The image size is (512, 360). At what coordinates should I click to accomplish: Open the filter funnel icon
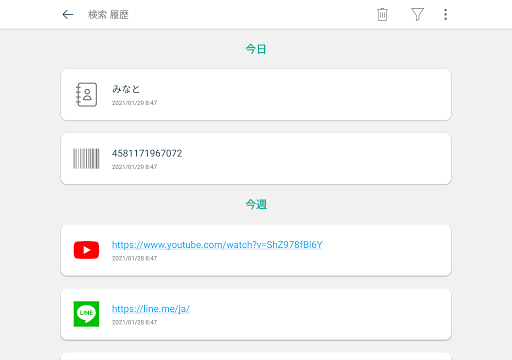tap(417, 15)
